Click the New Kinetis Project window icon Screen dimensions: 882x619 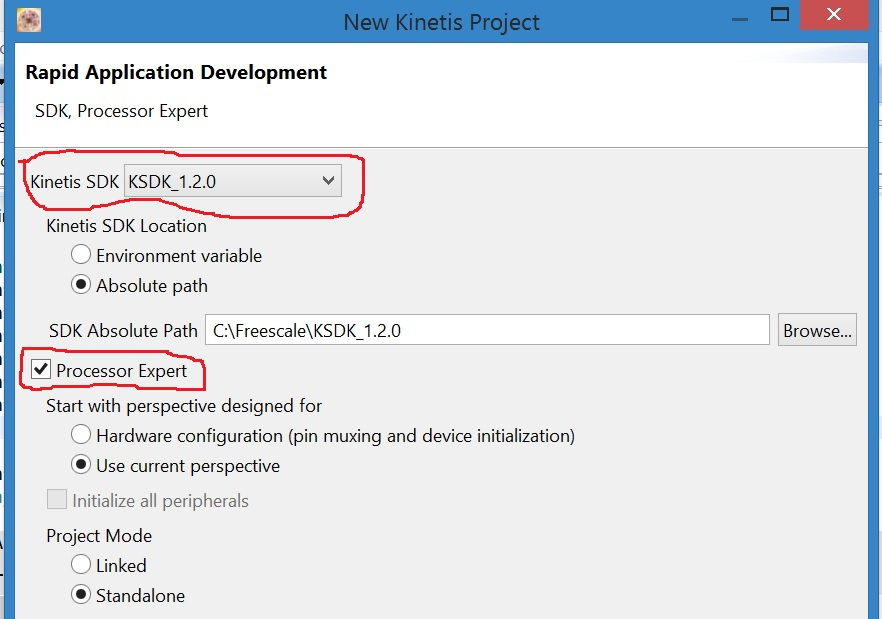(x=29, y=20)
